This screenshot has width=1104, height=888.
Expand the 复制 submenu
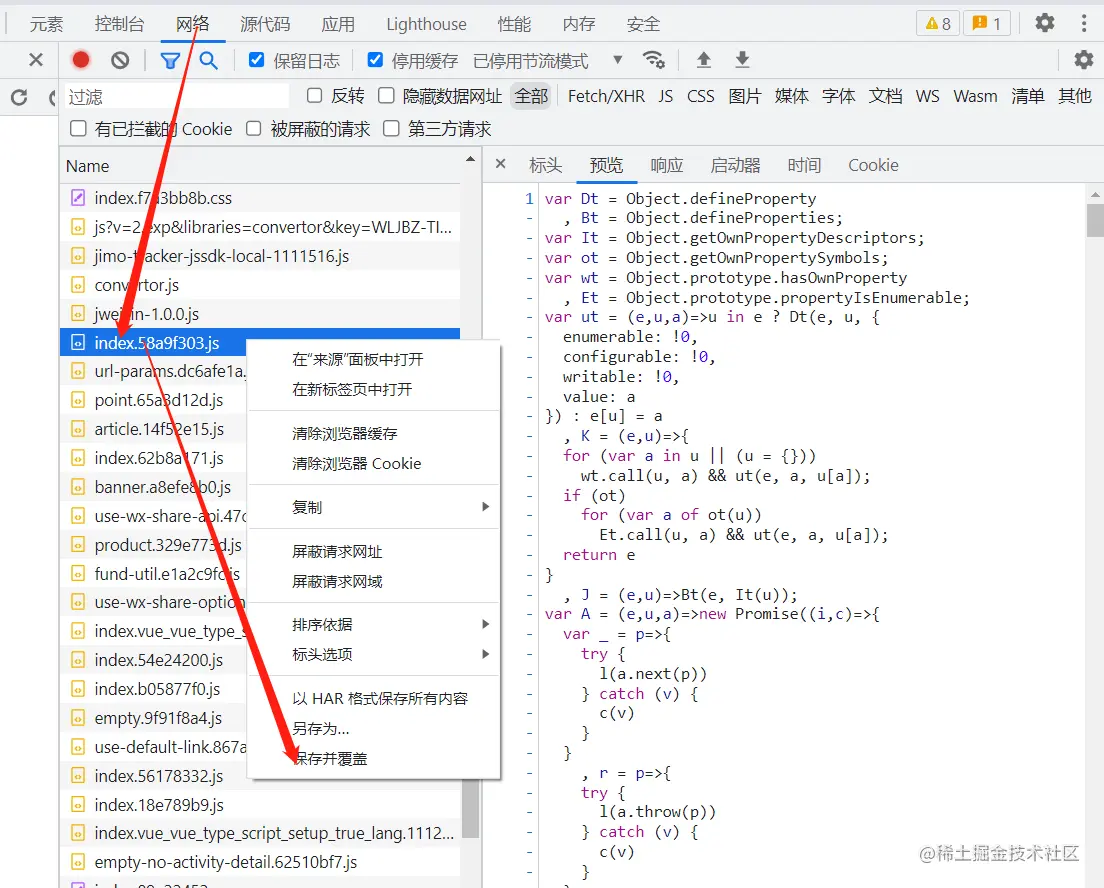[x=374, y=507]
